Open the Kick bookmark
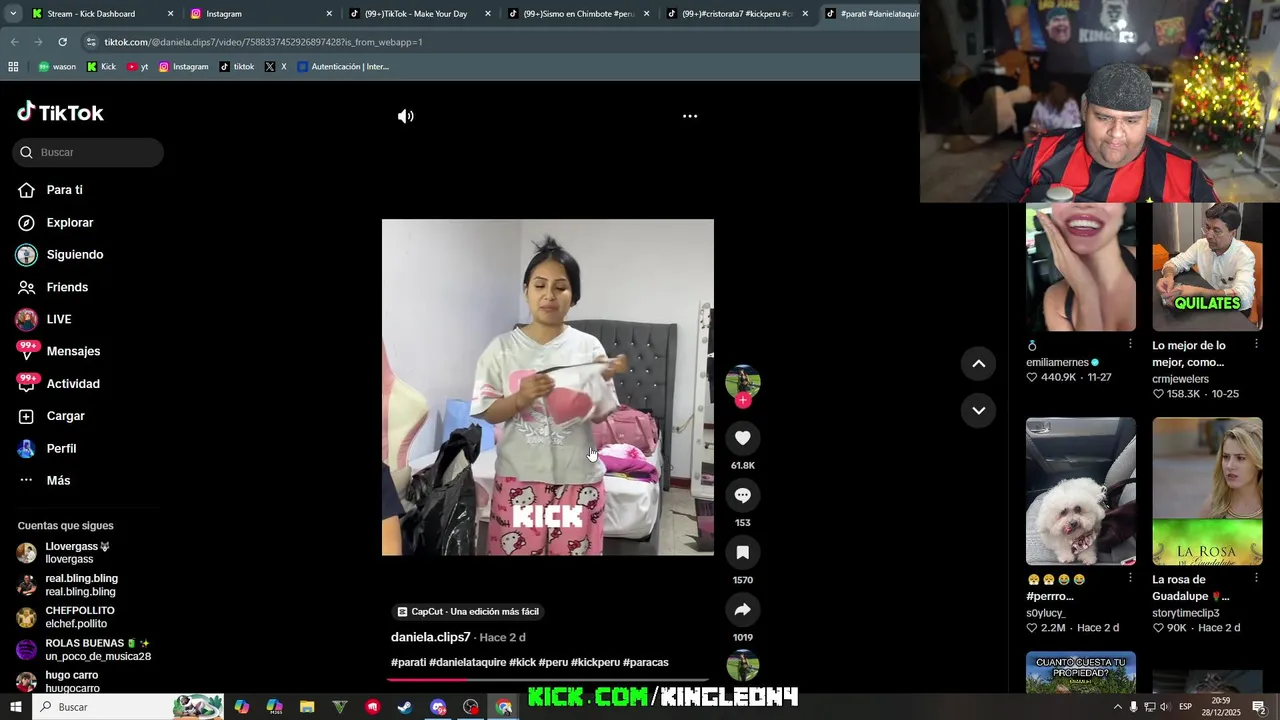 pos(101,67)
